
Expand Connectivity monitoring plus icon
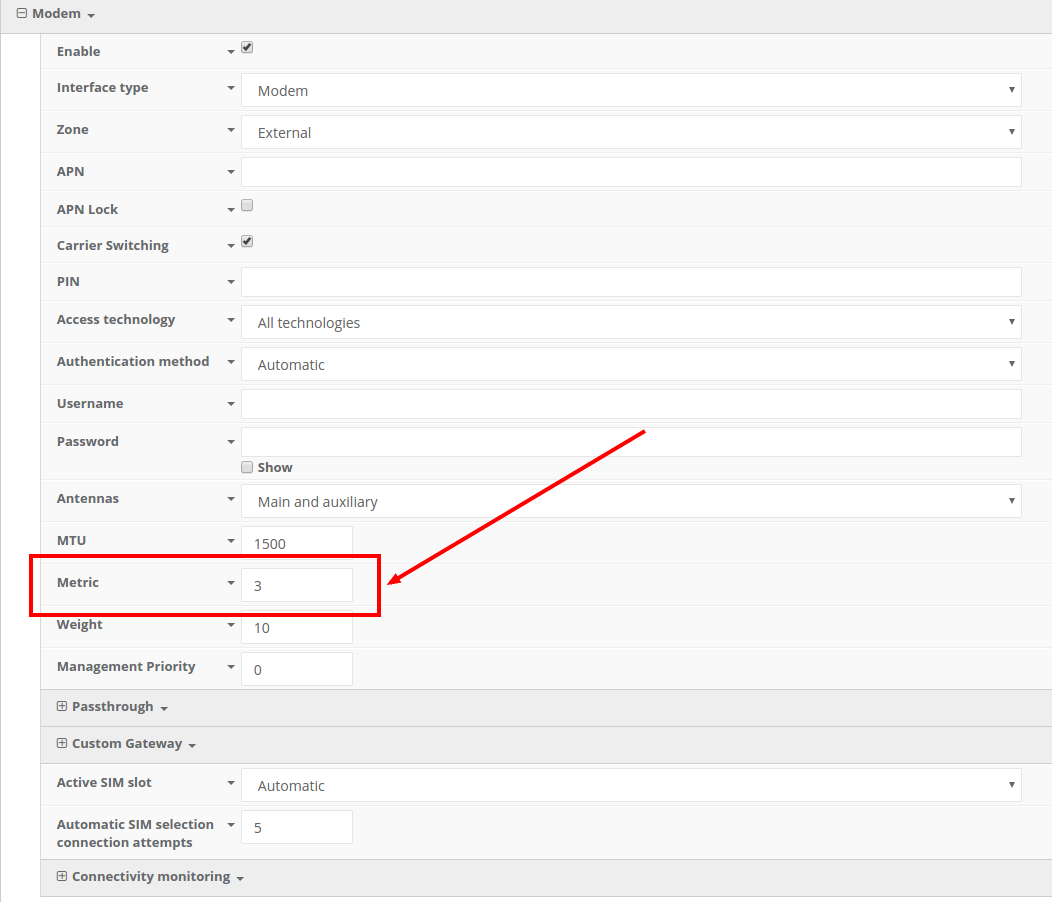pyautogui.click(x=62, y=876)
